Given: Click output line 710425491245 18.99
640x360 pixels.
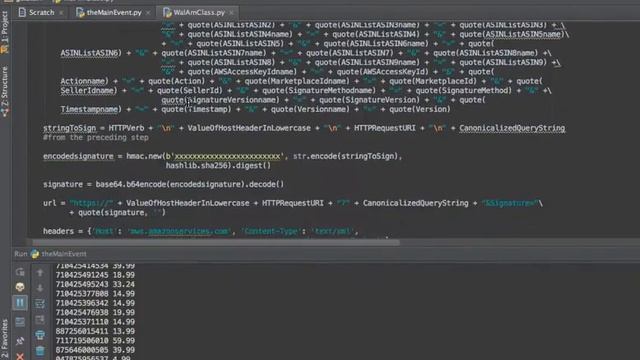Looking at the screenshot, I should [95, 275].
